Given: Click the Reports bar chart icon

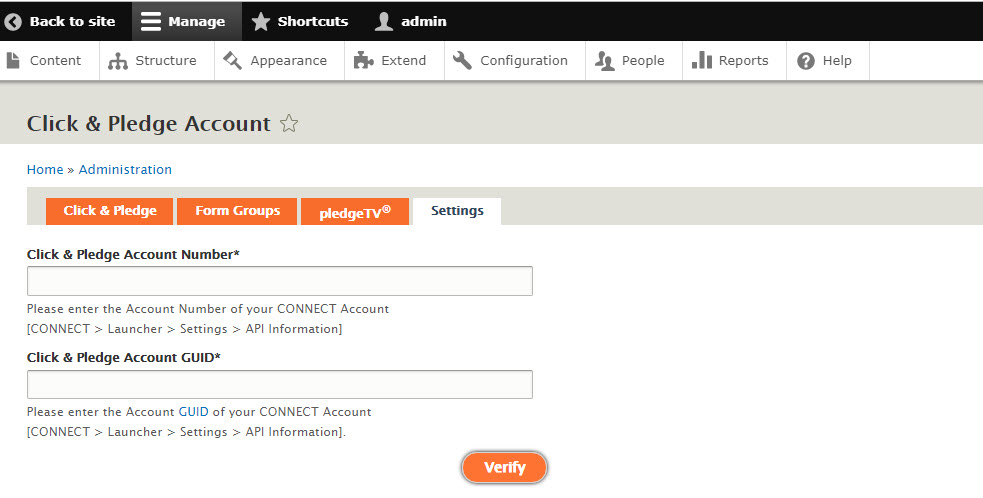Looking at the screenshot, I should tap(702, 60).
